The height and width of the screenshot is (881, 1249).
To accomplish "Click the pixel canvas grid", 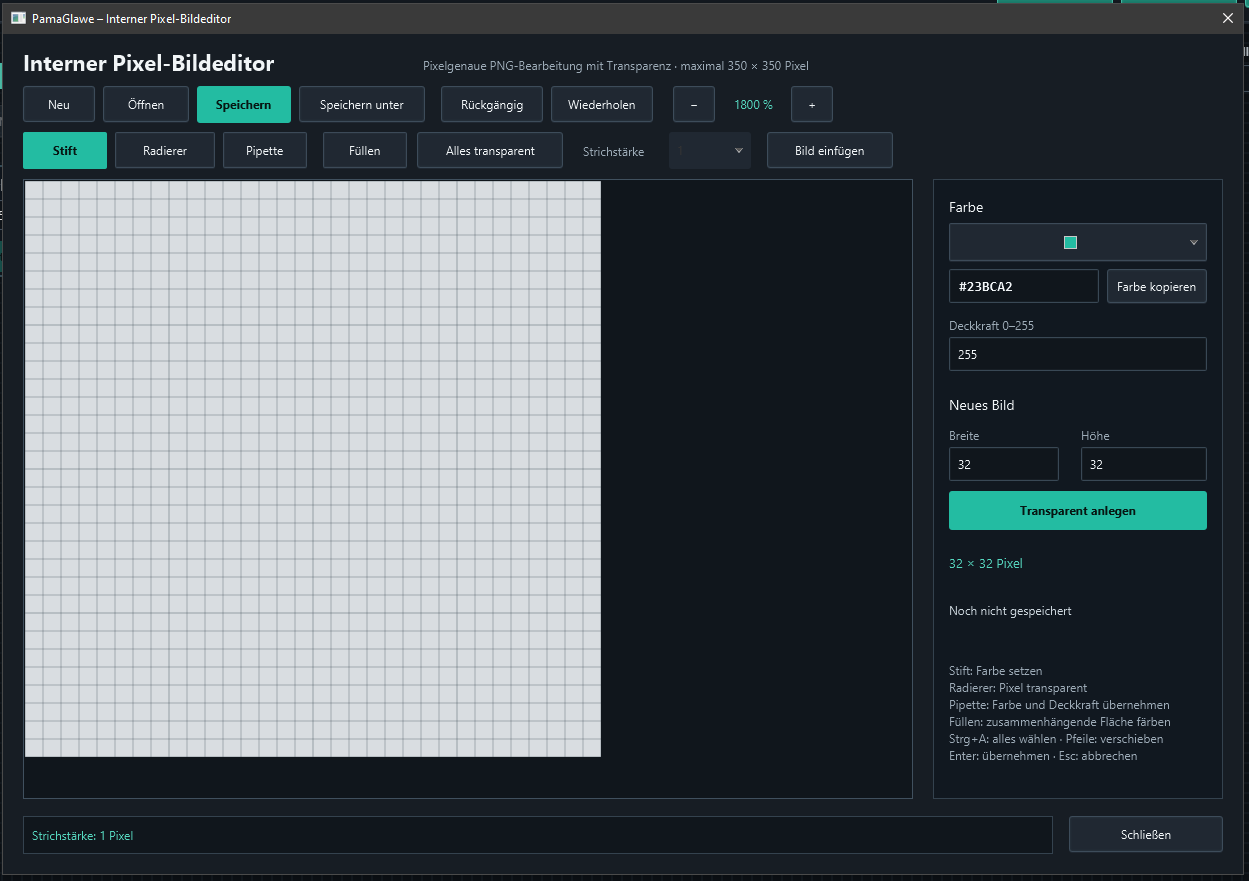I will pyautogui.click(x=312, y=469).
